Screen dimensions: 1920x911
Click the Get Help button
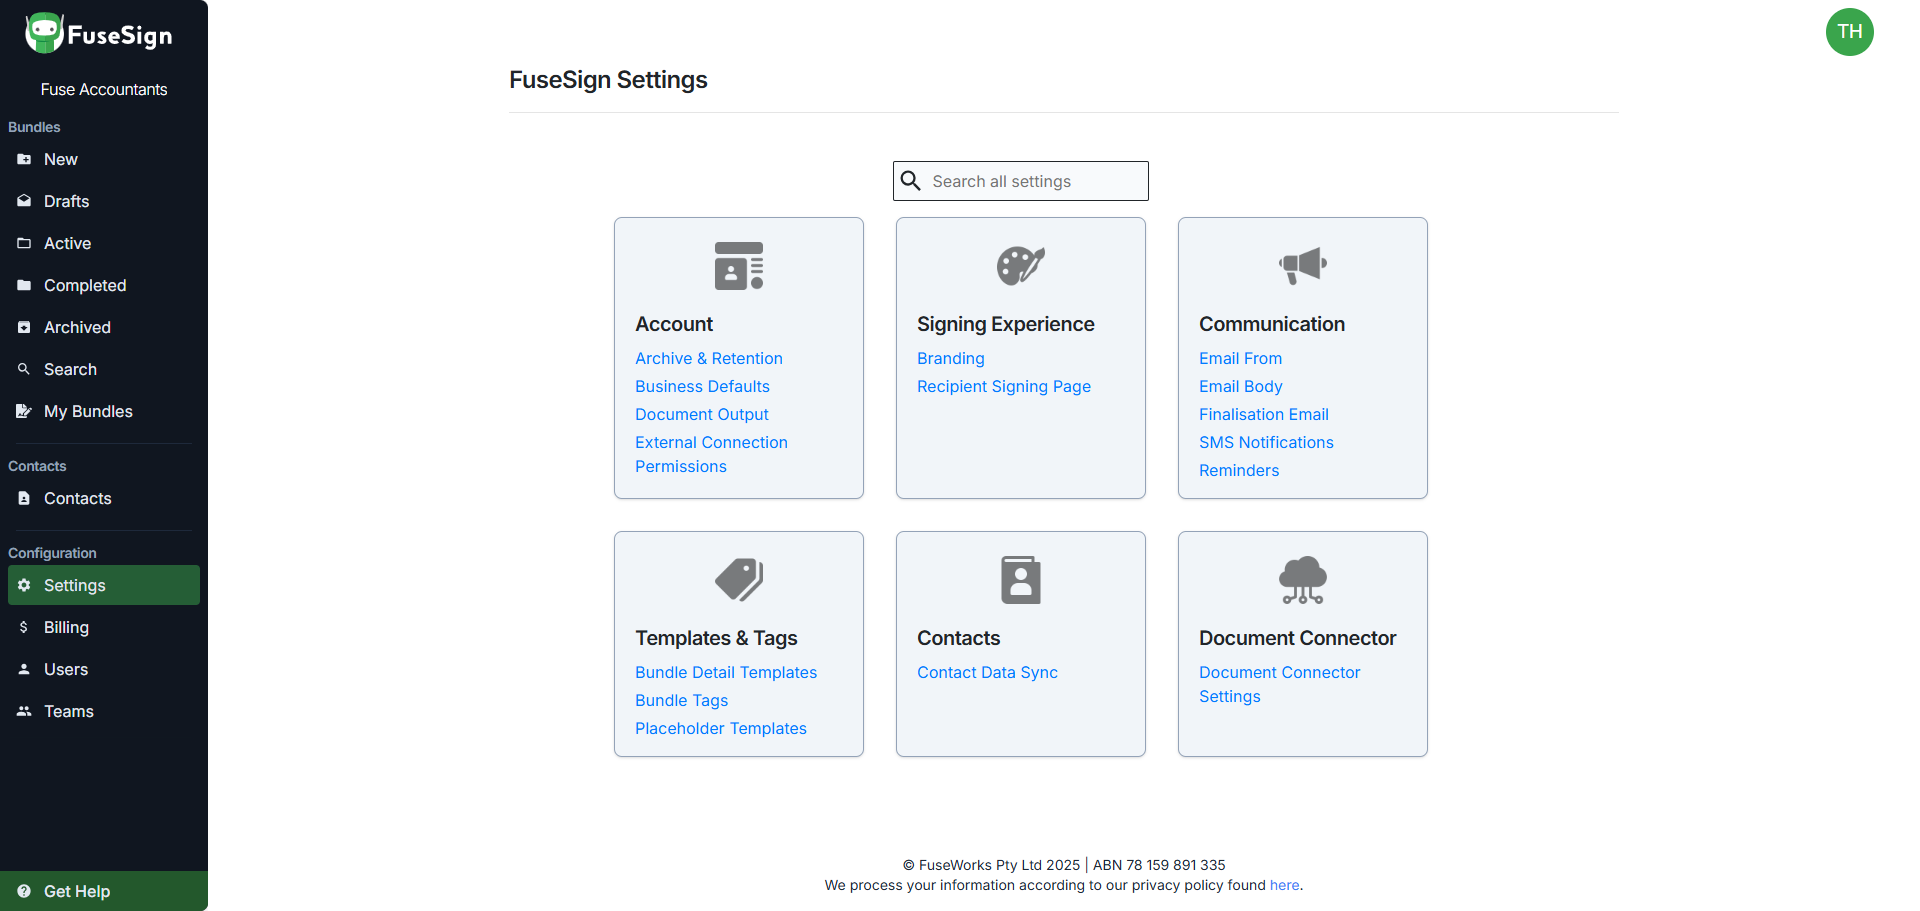[76, 891]
